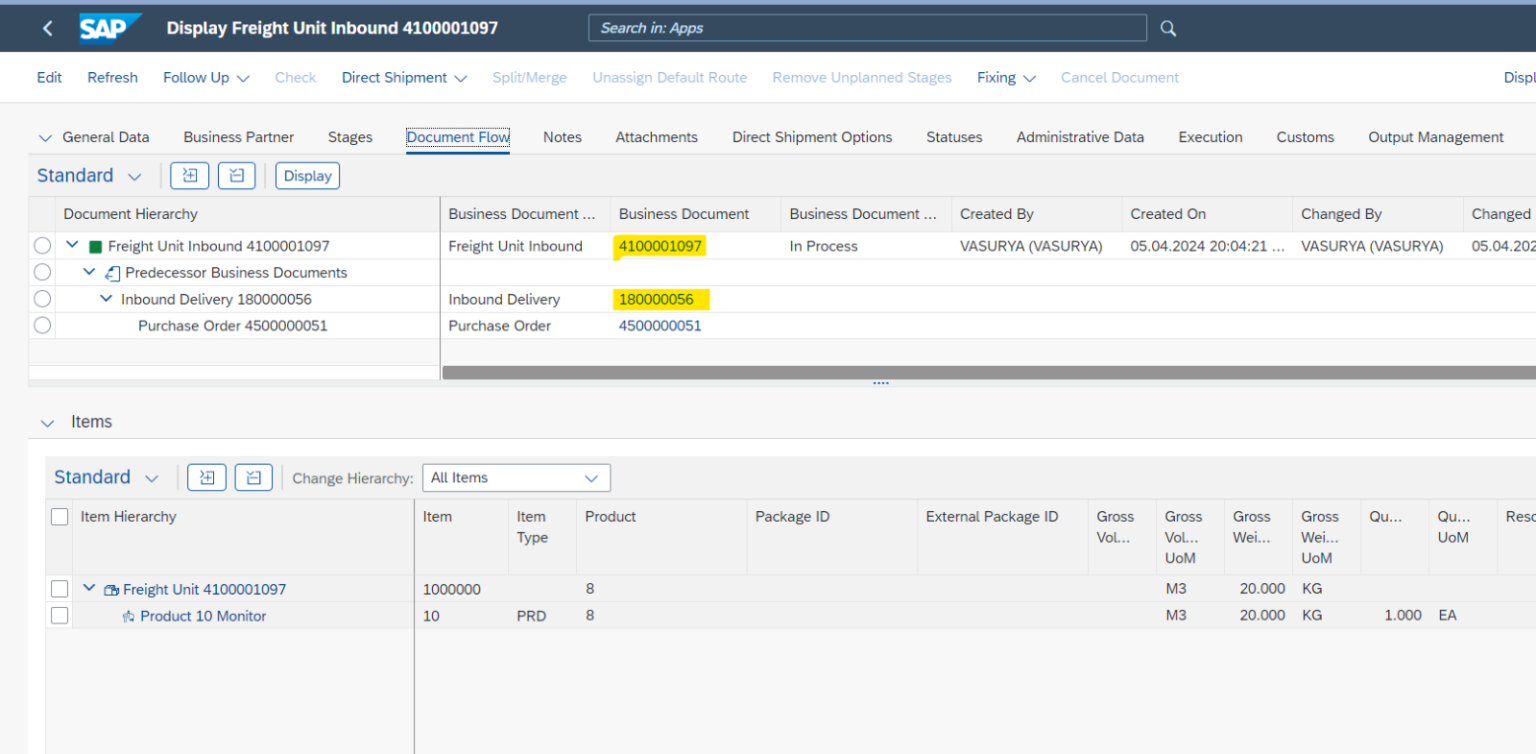The height and width of the screenshot is (754, 1536).
Task: Select the collapse-all icon in document hierarchy toolbar
Action: tap(236, 175)
